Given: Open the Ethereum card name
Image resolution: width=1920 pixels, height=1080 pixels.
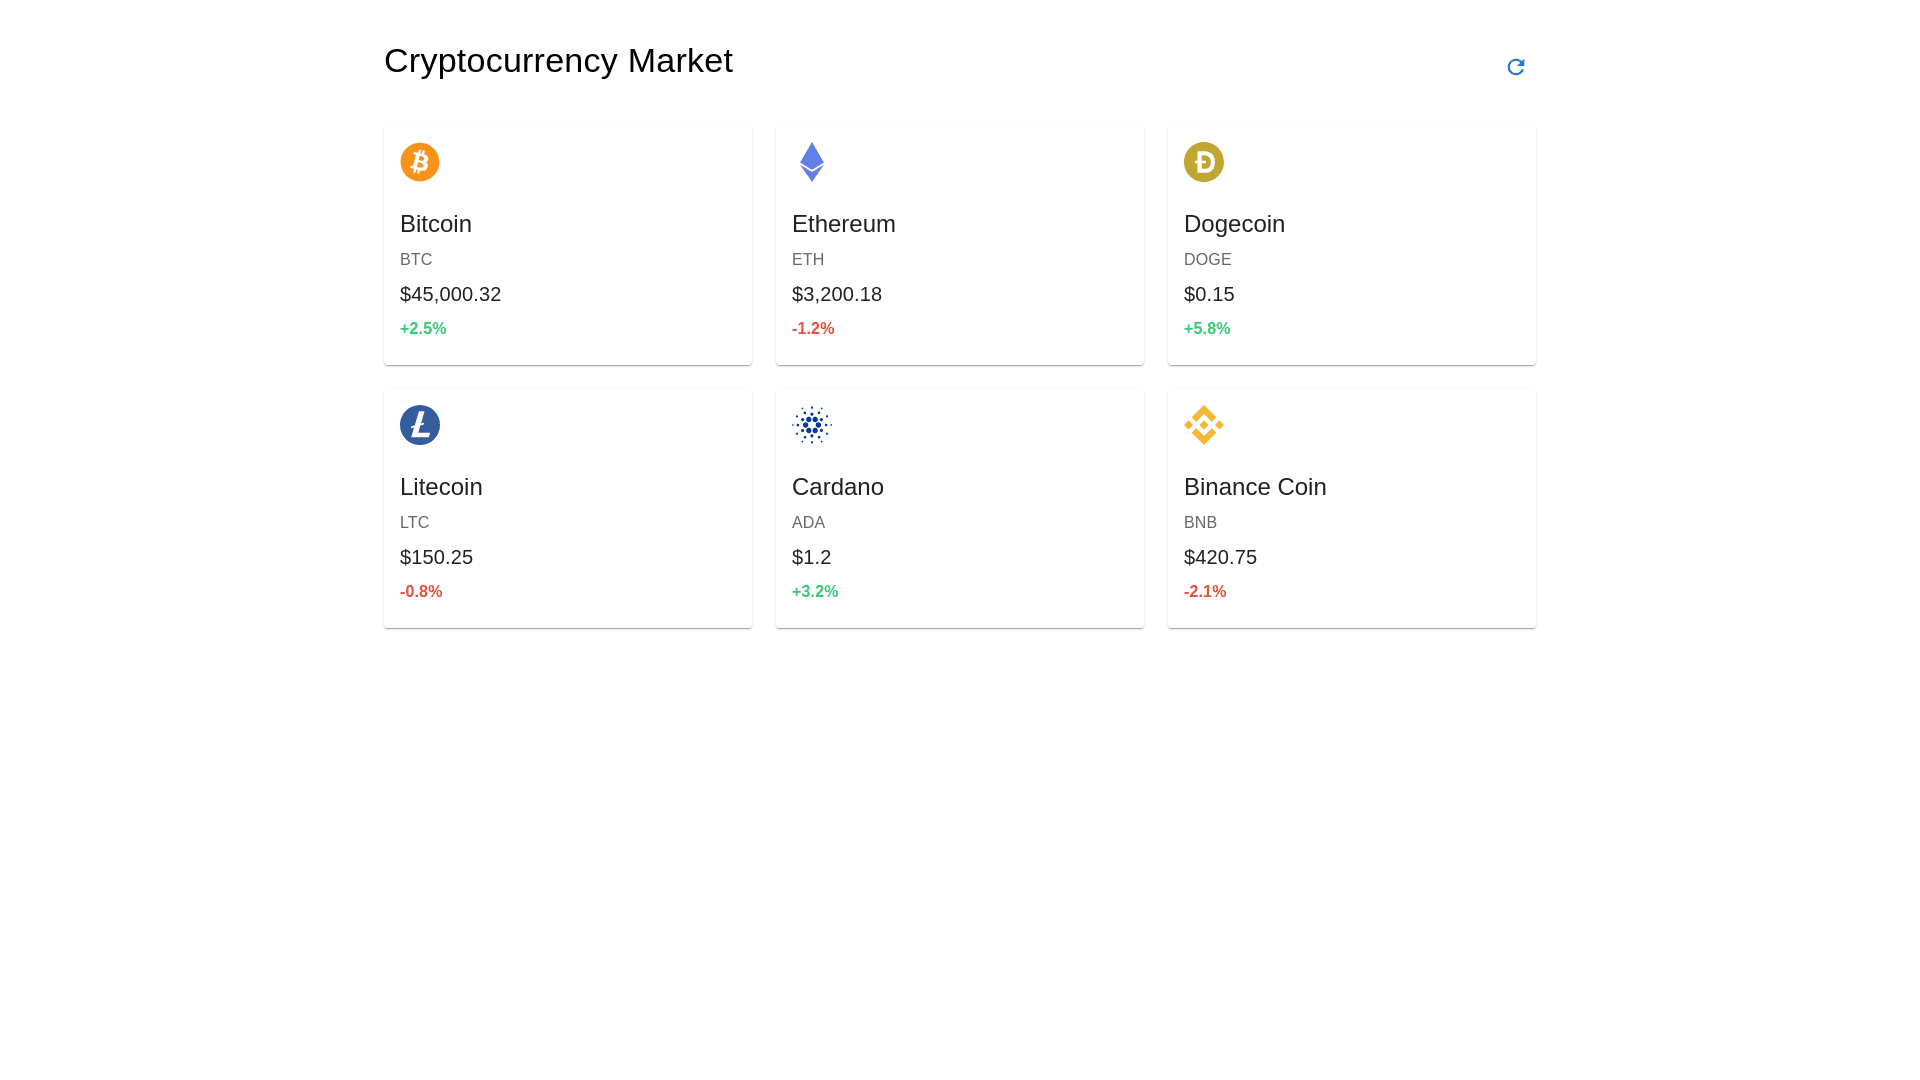Looking at the screenshot, I should pos(843,224).
